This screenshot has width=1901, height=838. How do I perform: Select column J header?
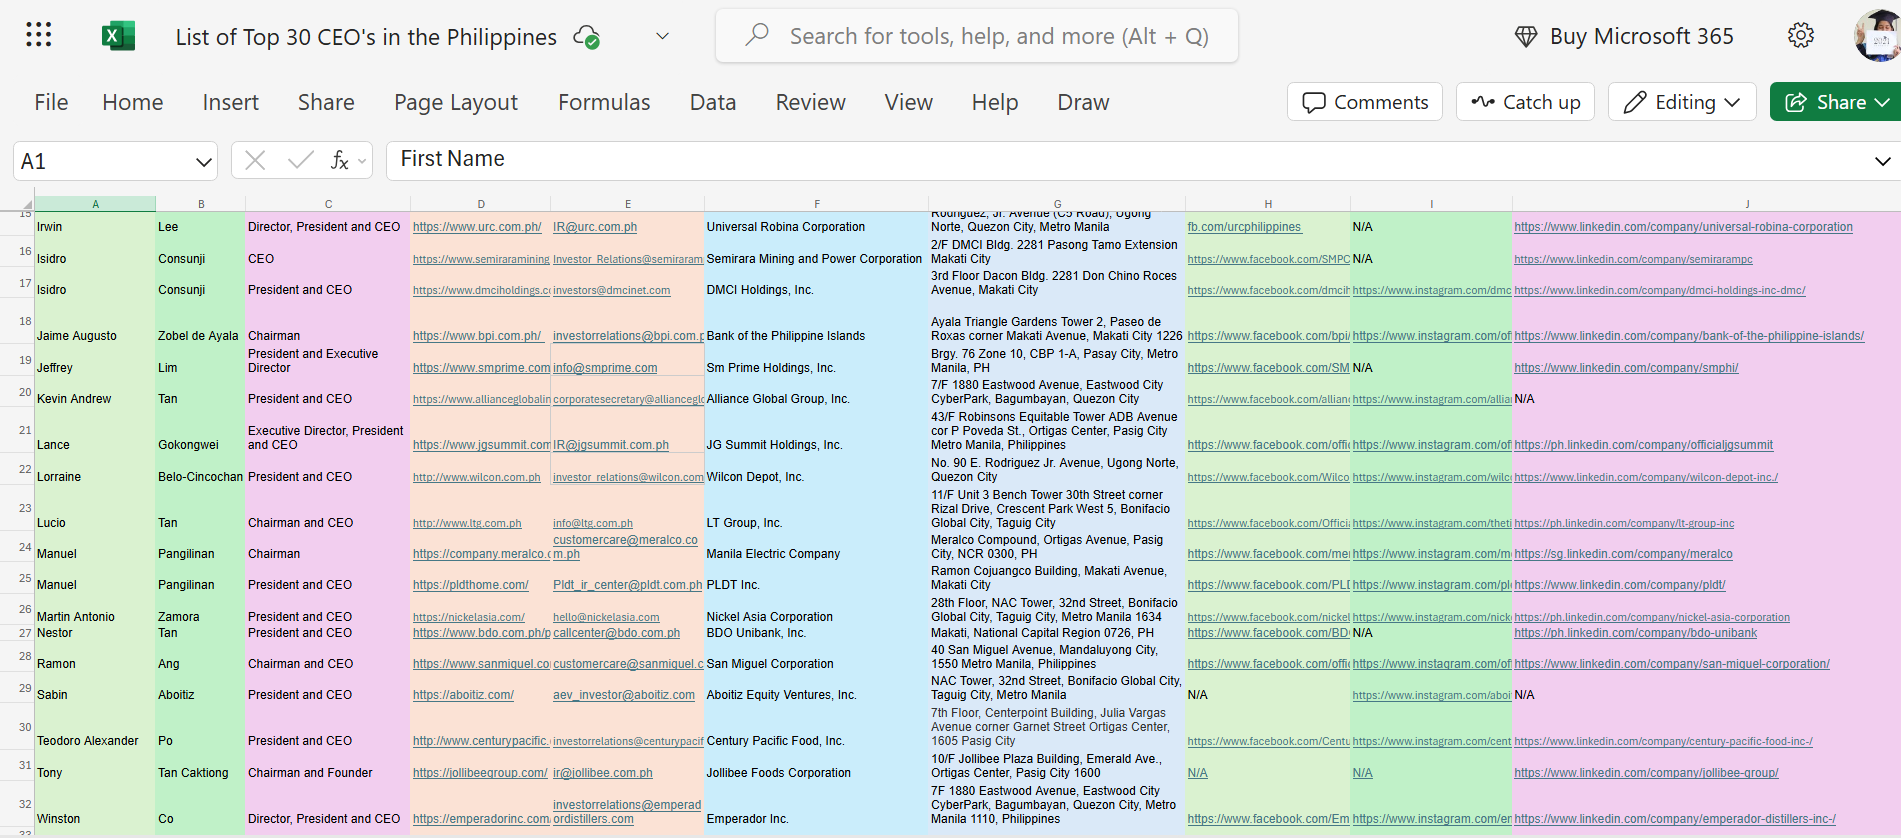[1747, 203]
